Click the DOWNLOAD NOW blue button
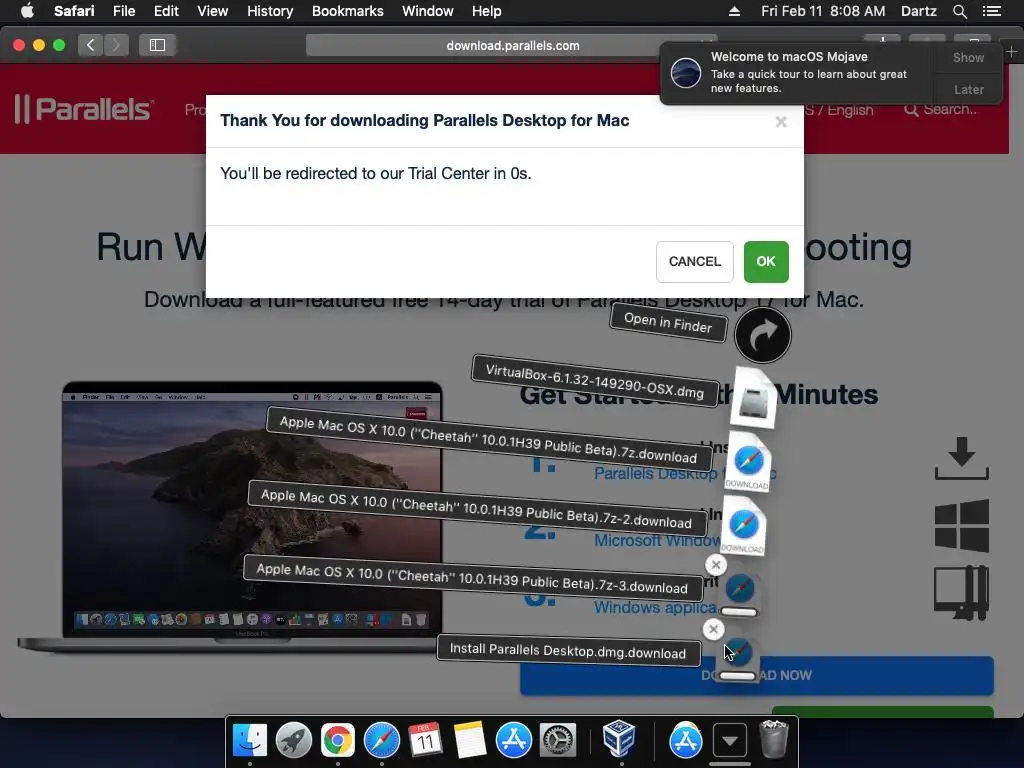 click(x=756, y=675)
